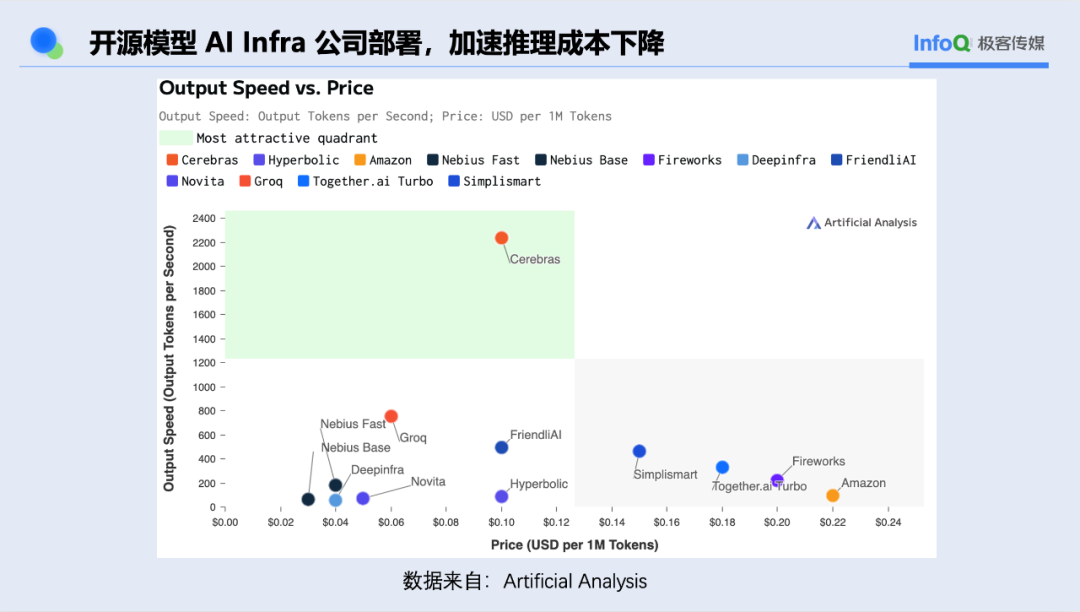Toggle the Cerebras legend entry
This screenshot has height=612, width=1080.
click(202, 159)
